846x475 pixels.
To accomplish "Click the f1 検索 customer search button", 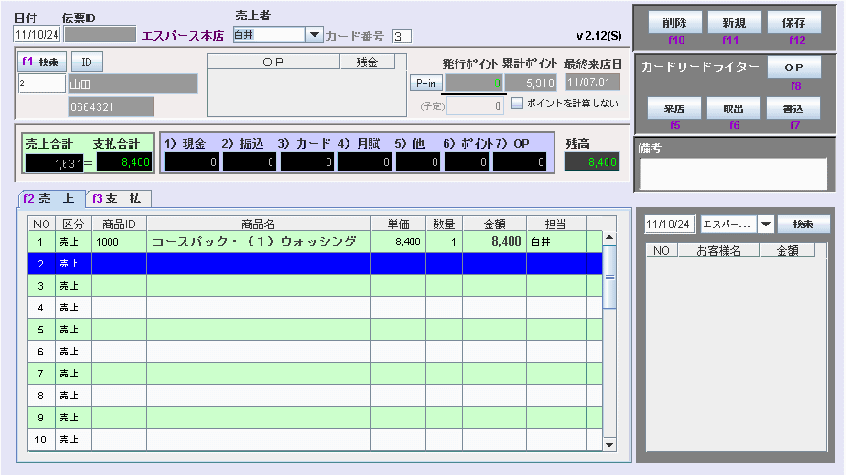I will tap(41, 62).
